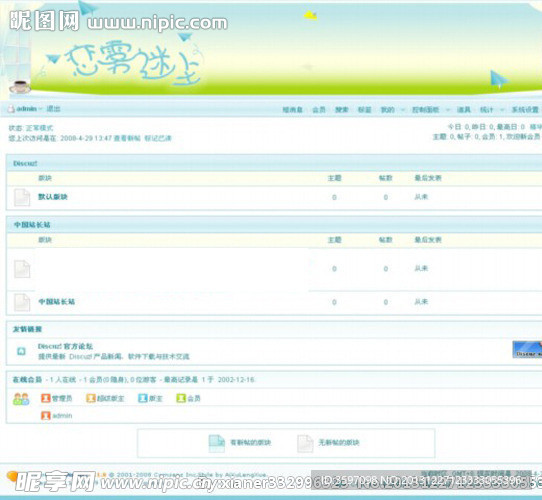Click the small icon left of Discuz! 官方论坛
This screenshot has height=500, width=542.
[x=21, y=351]
